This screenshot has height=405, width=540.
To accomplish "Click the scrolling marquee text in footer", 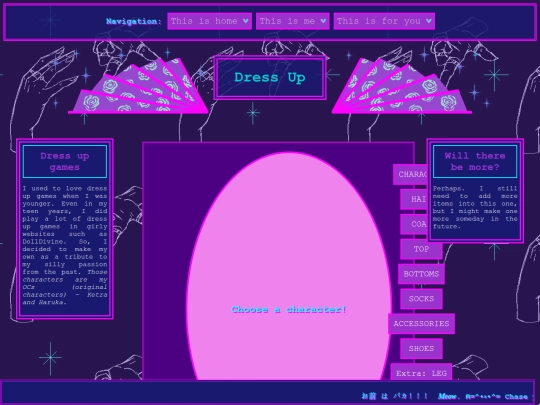I will point(448,396).
